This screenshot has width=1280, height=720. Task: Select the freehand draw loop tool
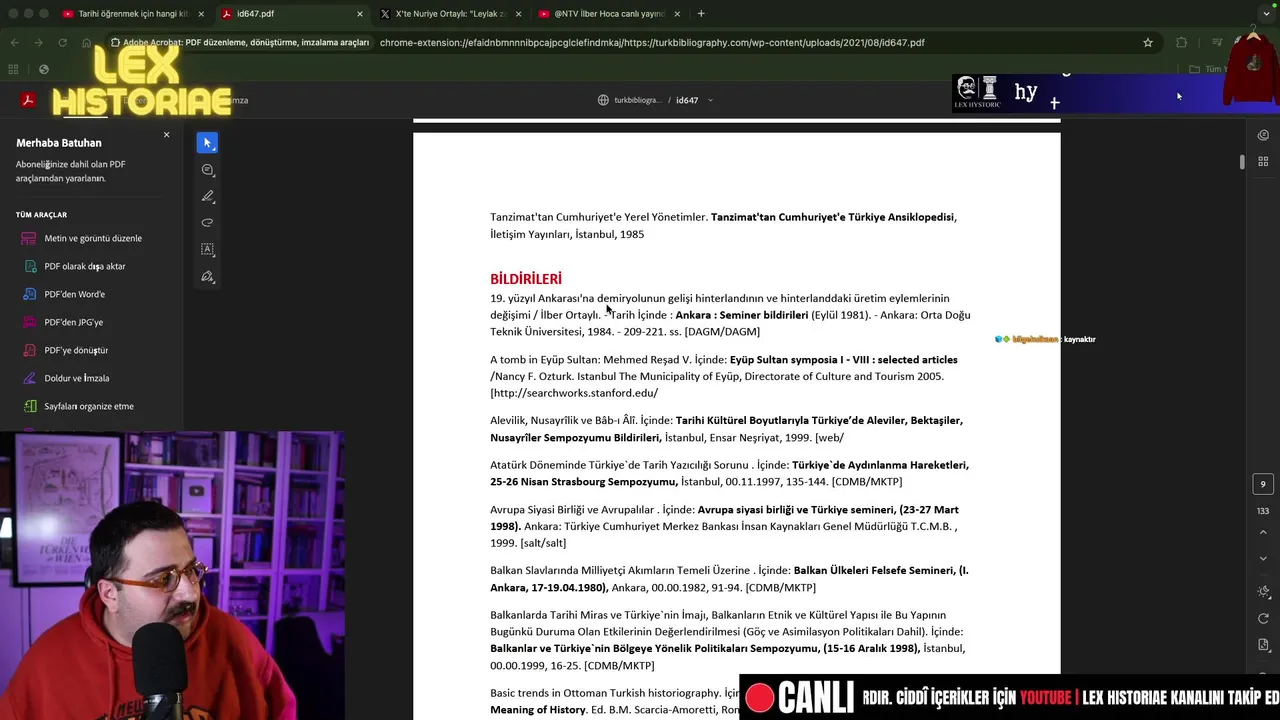207,223
